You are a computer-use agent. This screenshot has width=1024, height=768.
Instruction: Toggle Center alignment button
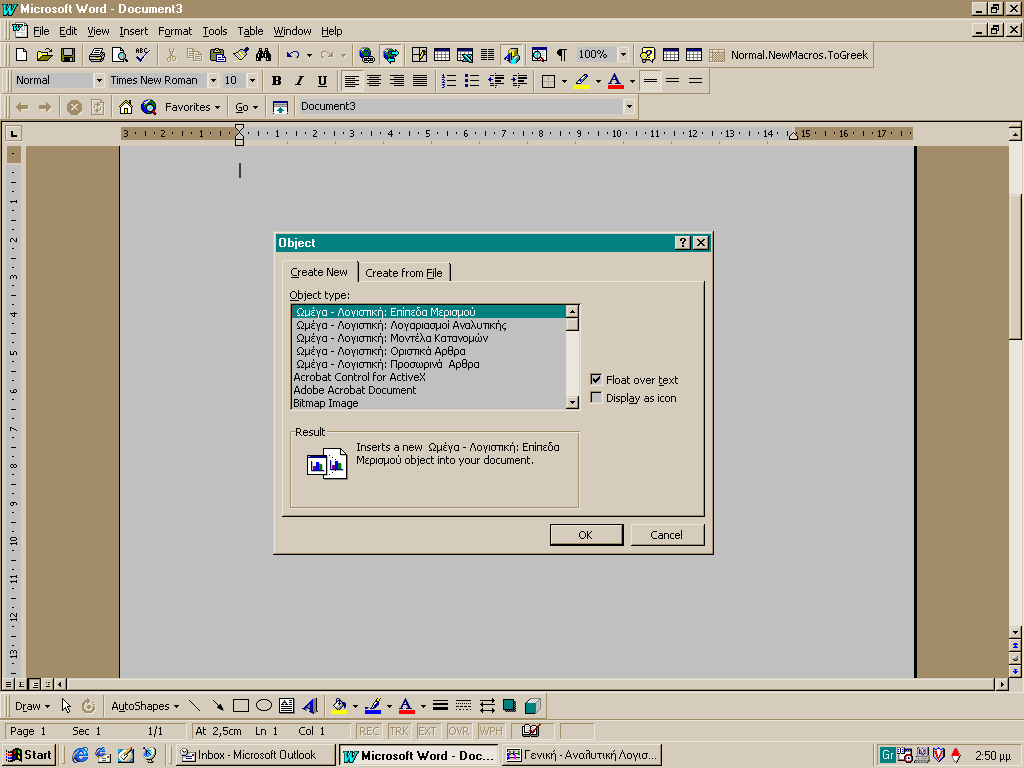pyautogui.click(x=374, y=81)
